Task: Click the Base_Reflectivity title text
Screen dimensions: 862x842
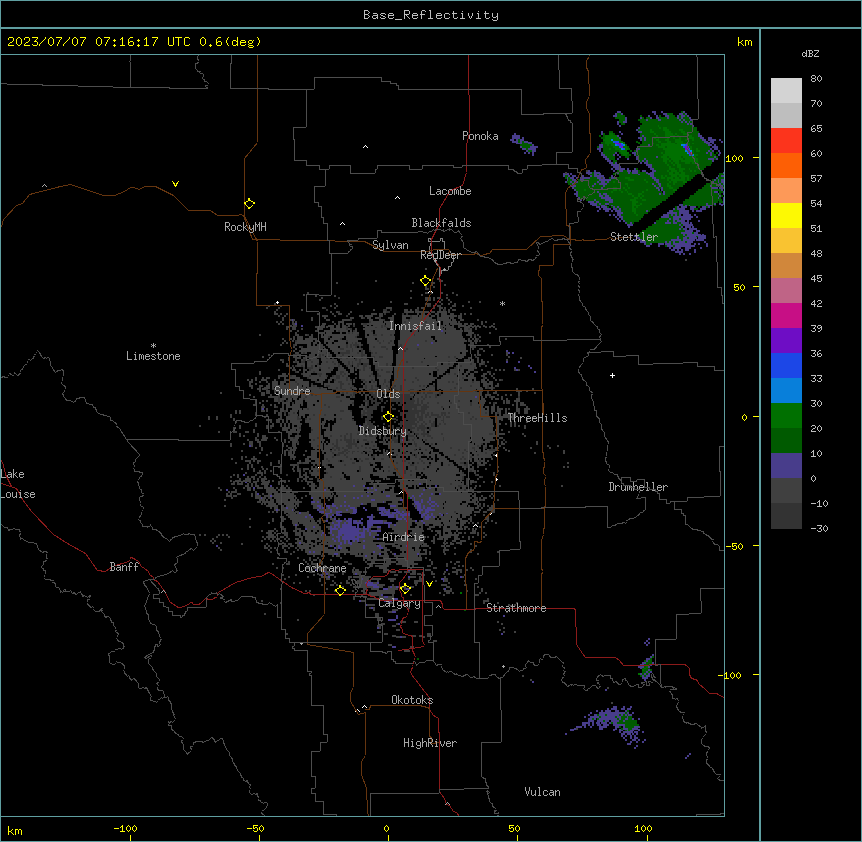Action: 430,15
